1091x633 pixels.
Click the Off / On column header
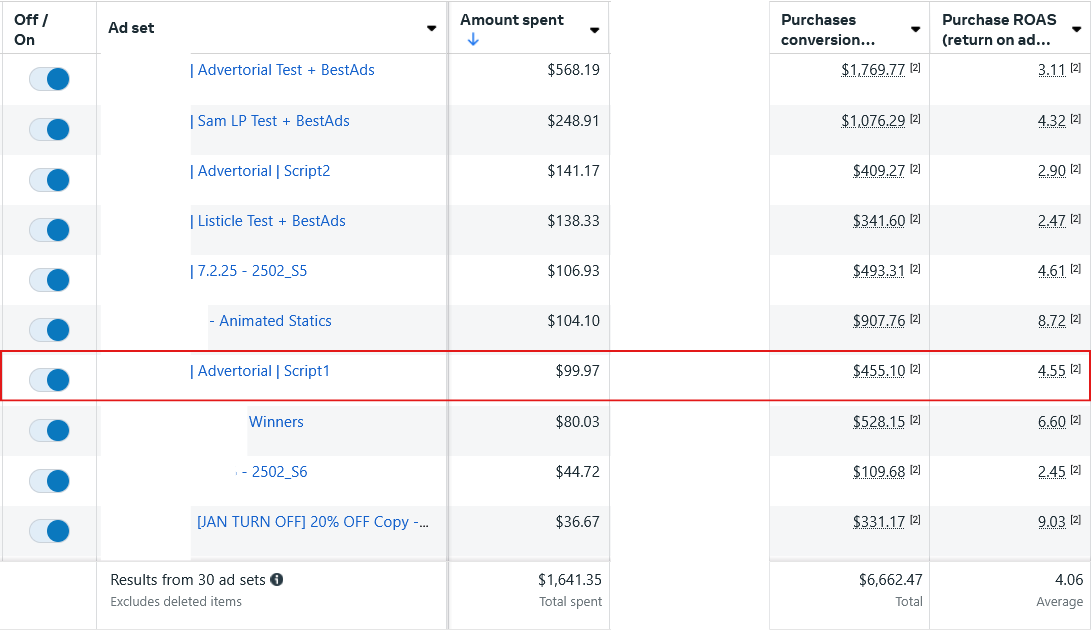(x=31, y=29)
